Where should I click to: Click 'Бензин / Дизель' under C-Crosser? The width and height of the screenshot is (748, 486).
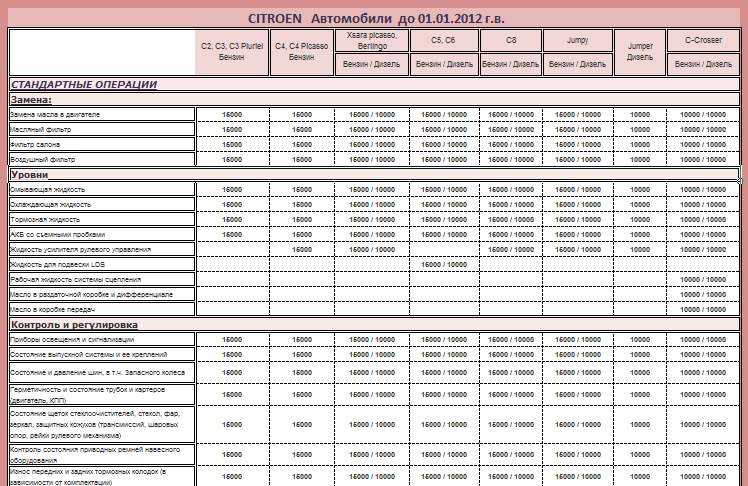point(703,64)
